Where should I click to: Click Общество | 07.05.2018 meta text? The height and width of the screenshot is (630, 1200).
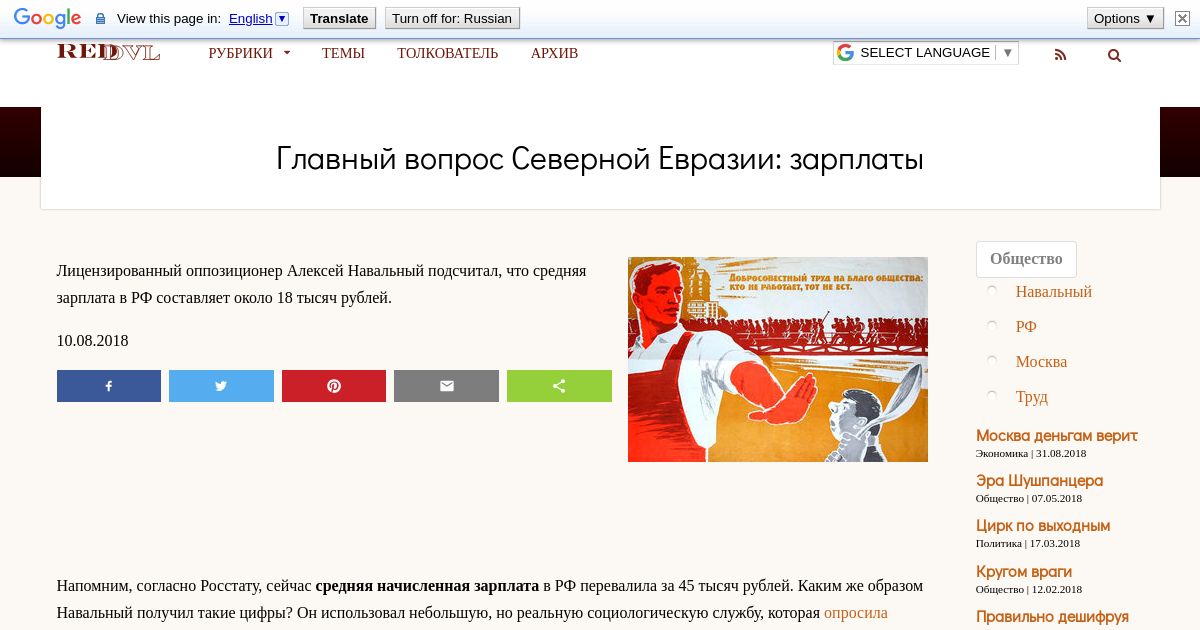point(1029,498)
